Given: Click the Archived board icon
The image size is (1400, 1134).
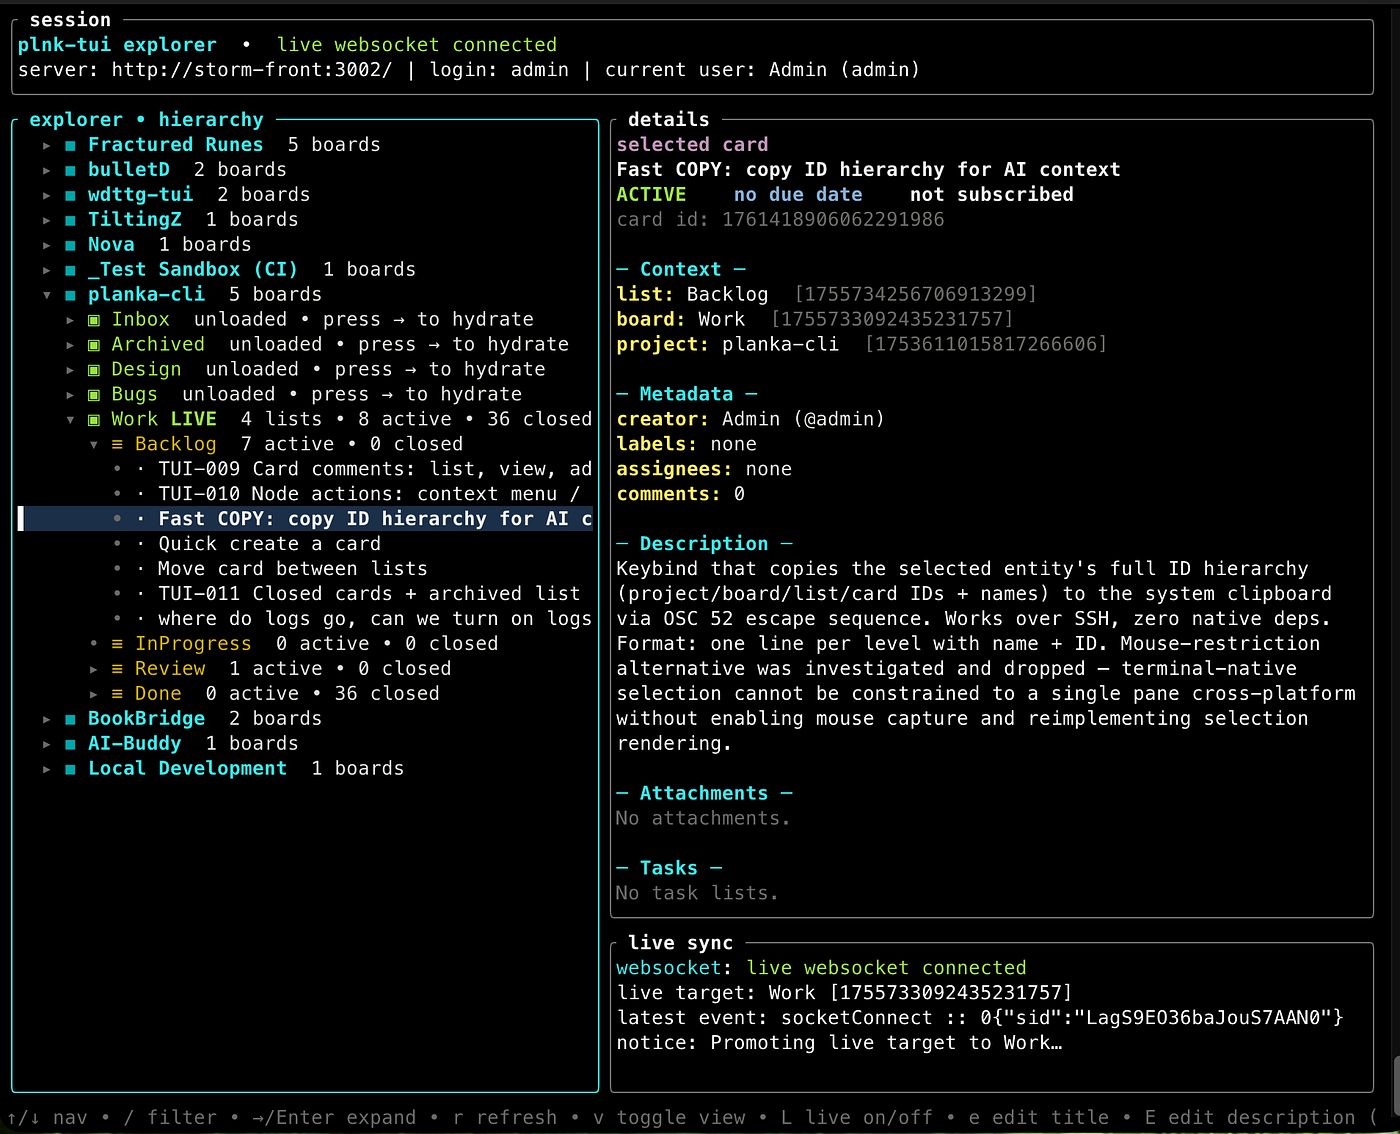Looking at the screenshot, I should (x=94, y=345).
